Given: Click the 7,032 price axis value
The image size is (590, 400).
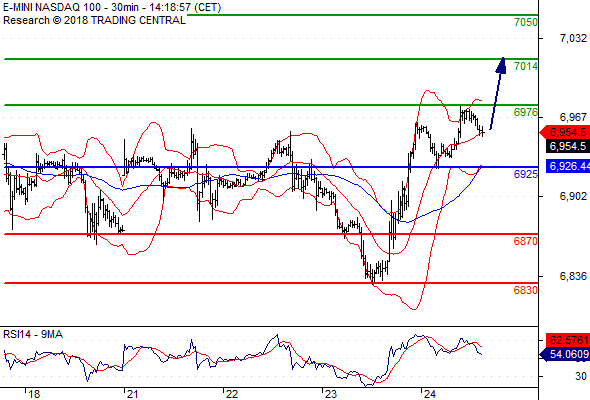Looking at the screenshot, I should pos(573,38).
